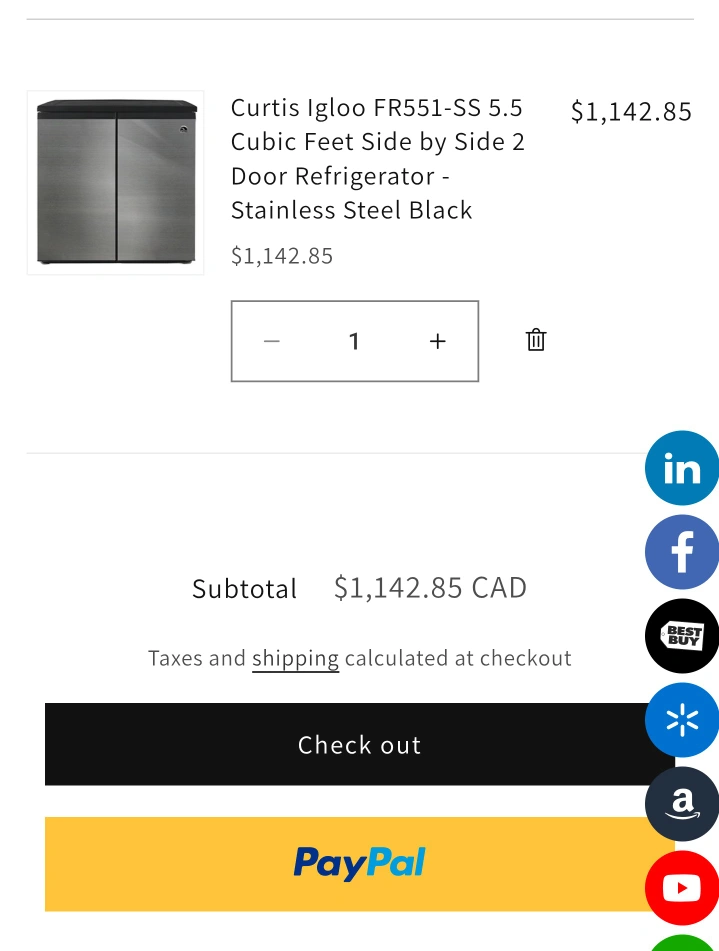Viewport: 719px width, 951px height.
Task: Click the Subtotal label
Action: coord(244,589)
